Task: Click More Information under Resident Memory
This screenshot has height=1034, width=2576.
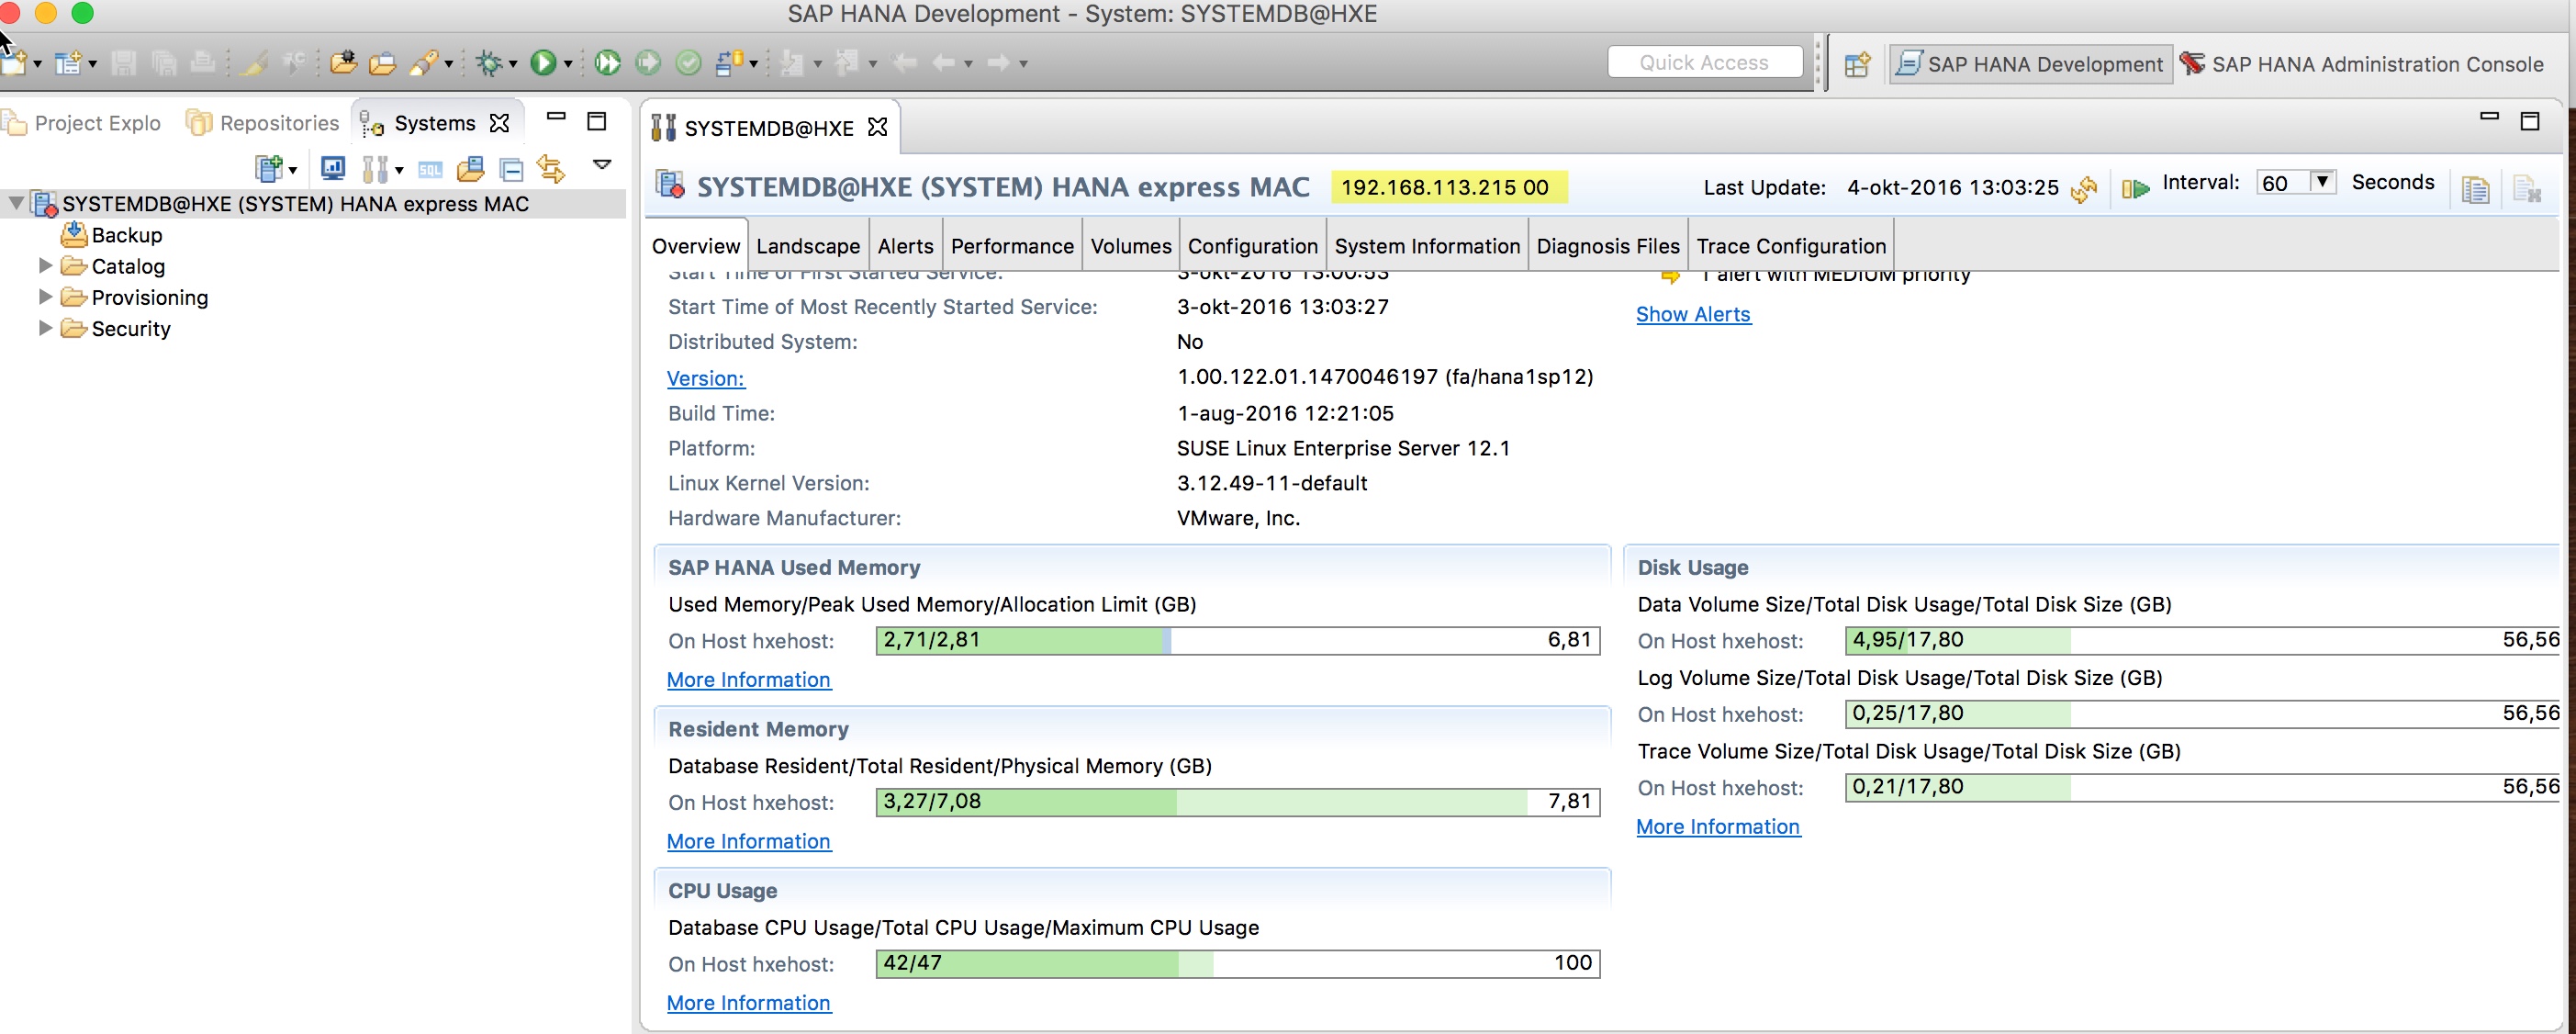Action: coord(749,841)
